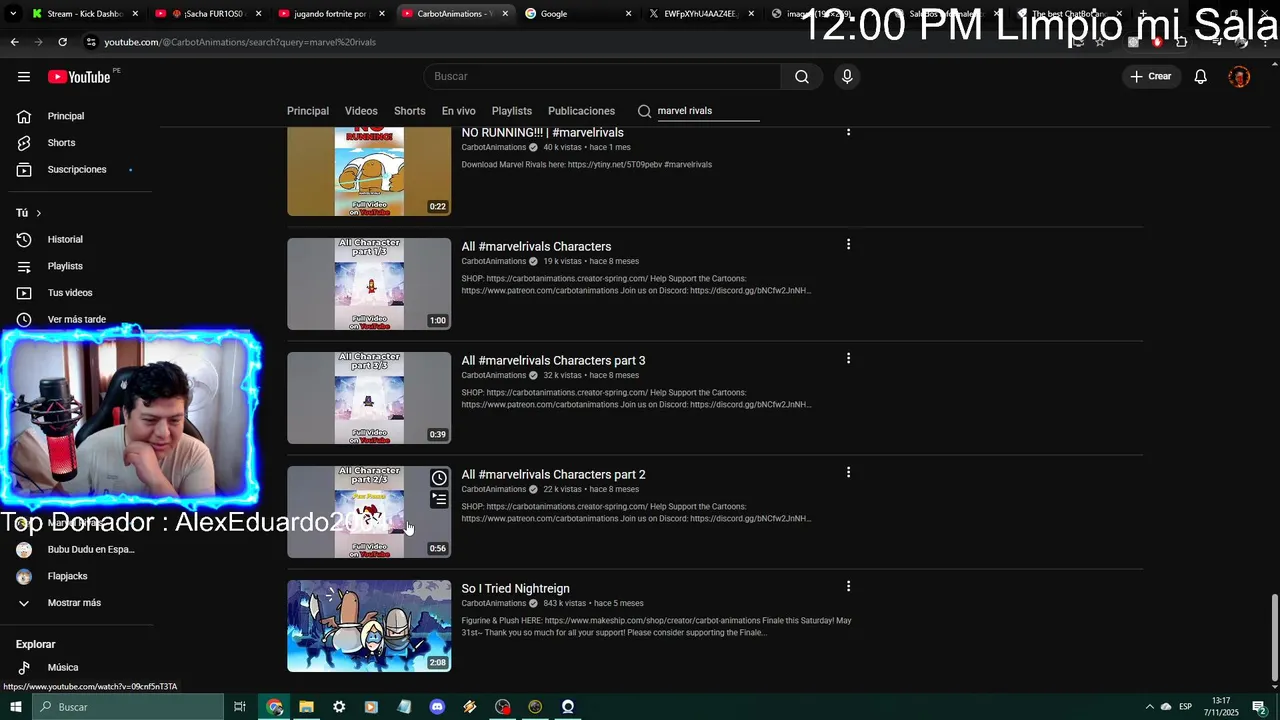Click the Crear button
Image resolution: width=1280 pixels, height=720 pixels.
[x=1151, y=77]
